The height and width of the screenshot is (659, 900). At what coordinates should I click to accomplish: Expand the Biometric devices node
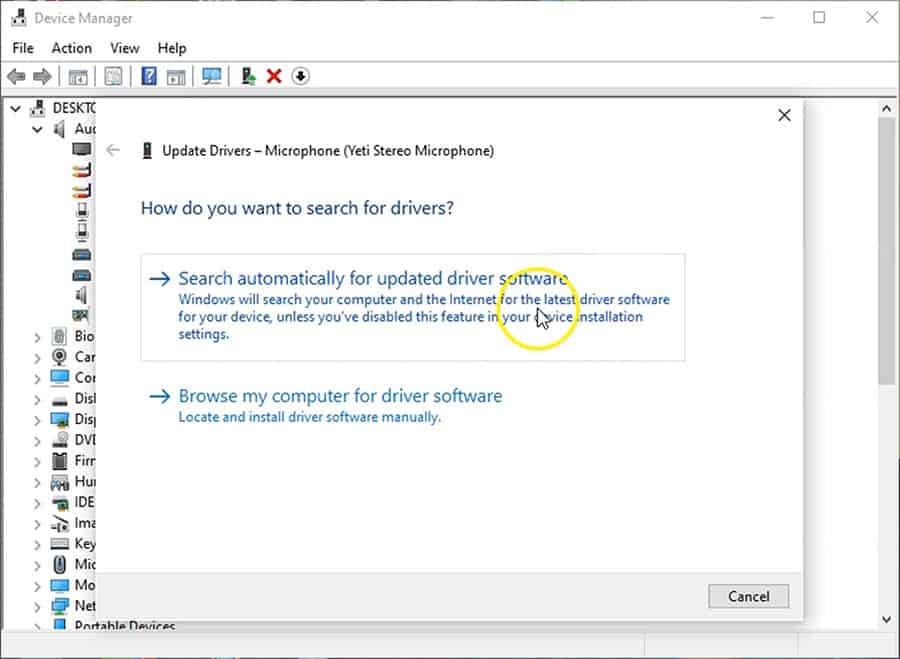pyautogui.click(x=37, y=338)
